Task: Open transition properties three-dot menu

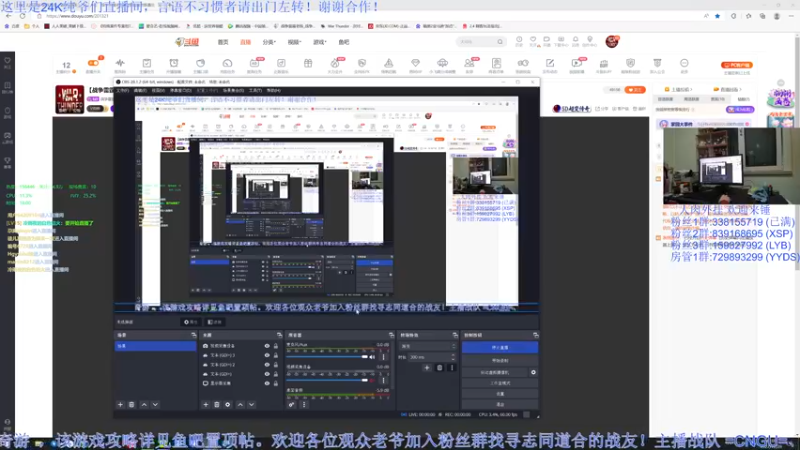Action: click(452, 367)
